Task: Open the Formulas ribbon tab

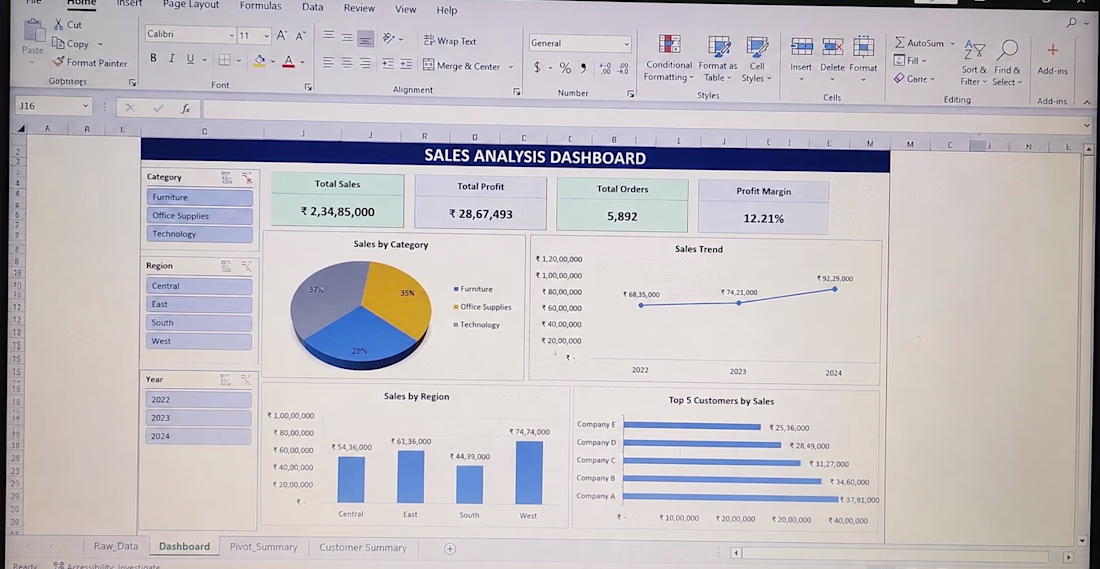Action: pos(260,6)
